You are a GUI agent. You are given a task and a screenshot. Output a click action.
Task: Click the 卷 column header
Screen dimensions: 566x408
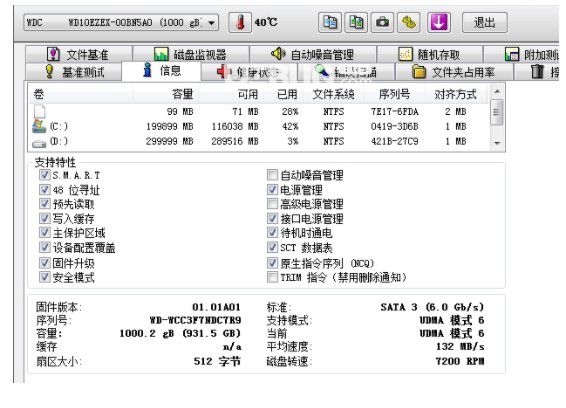81,94
